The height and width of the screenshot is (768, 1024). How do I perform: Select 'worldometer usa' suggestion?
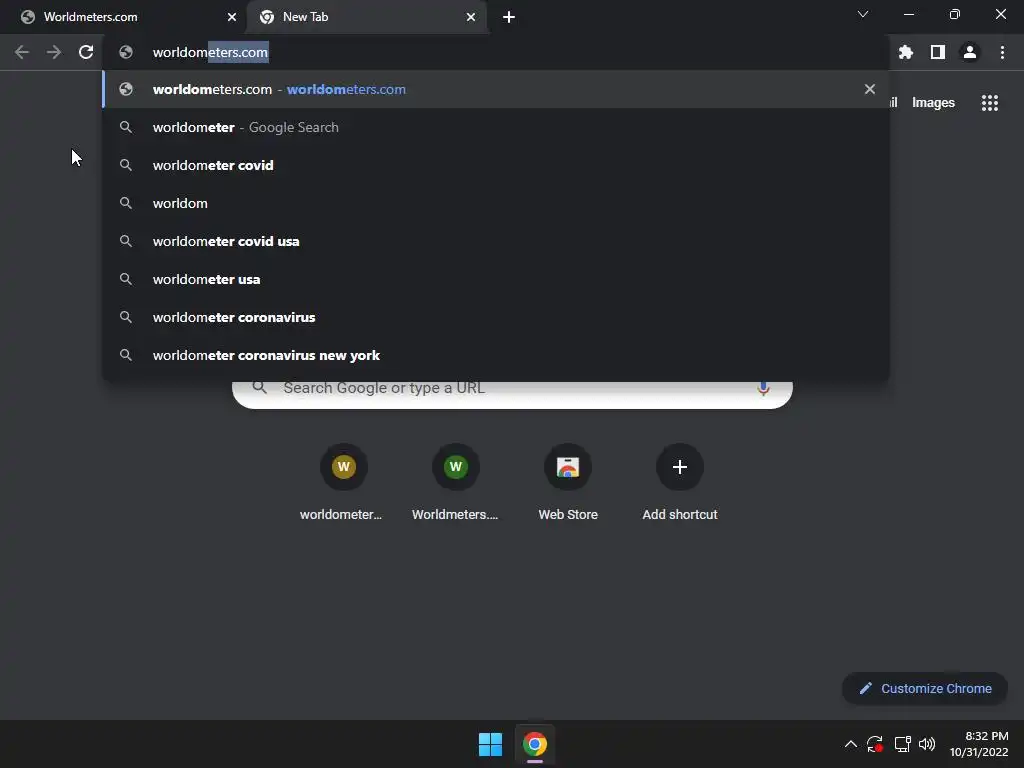(x=496, y=279)
